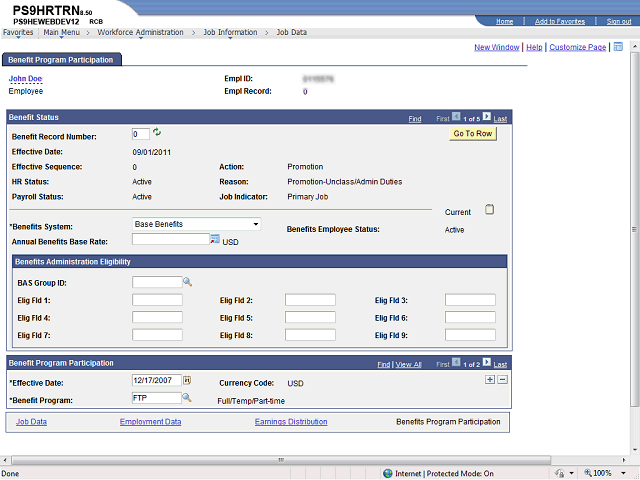Go to the Employment Data page link
Image resolution: width=640 pixels, height=480 pixels.
[150, 422]
